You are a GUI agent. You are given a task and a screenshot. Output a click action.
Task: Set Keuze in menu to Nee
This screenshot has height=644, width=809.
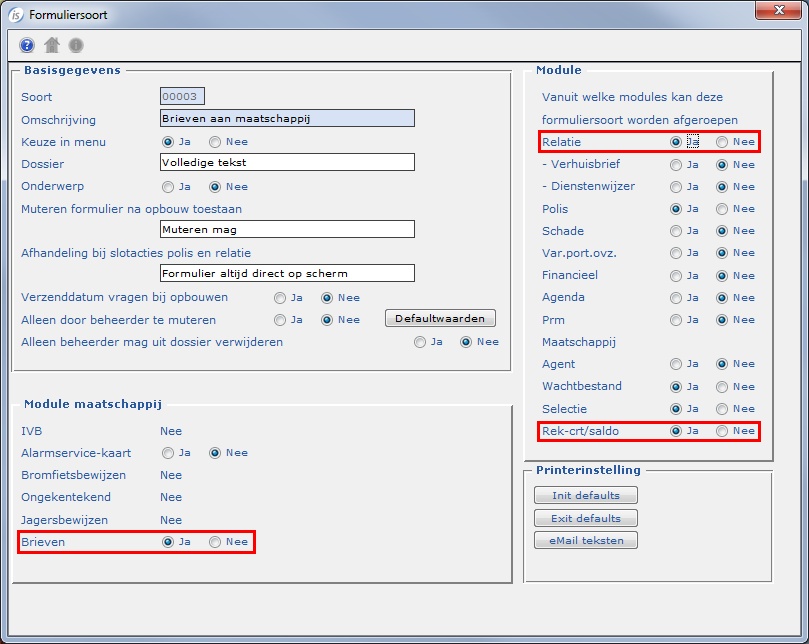[x=214, y=142]
